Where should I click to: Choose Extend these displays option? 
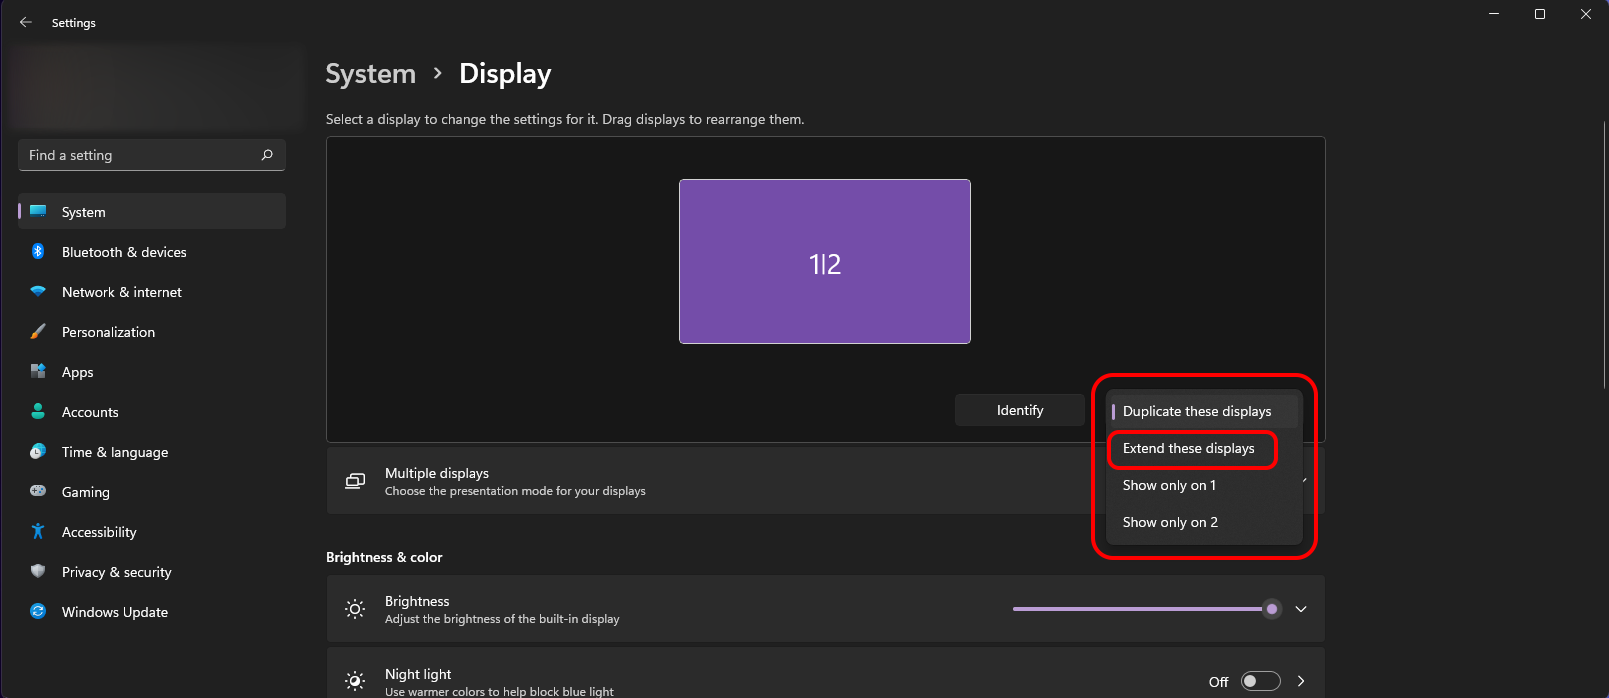[x=1188, y=449]
